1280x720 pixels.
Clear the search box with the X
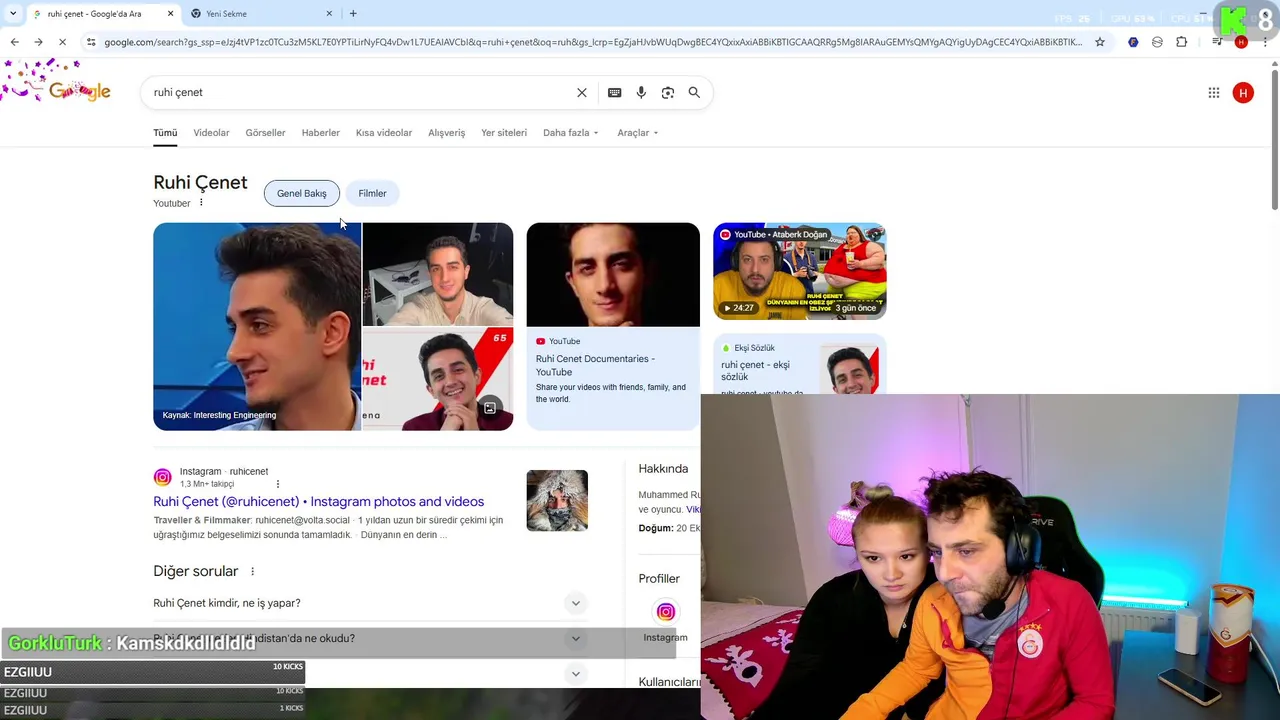(582, 92)
